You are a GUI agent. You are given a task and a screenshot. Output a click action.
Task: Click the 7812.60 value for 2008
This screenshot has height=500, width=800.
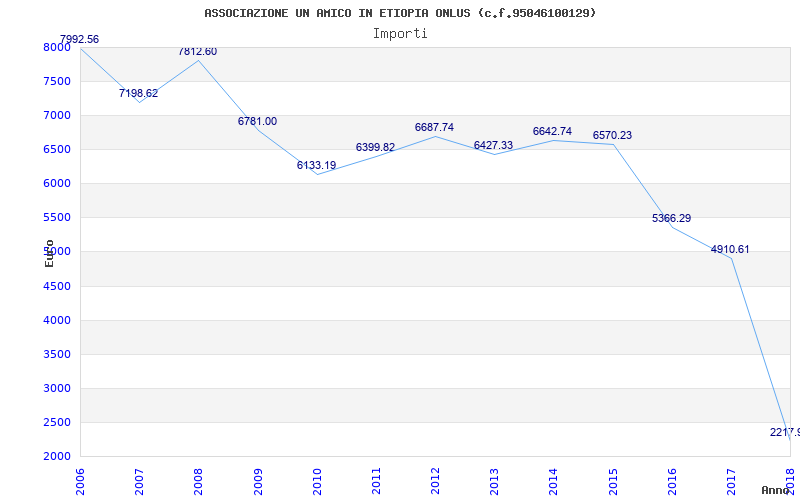click(x=197, y=52)
